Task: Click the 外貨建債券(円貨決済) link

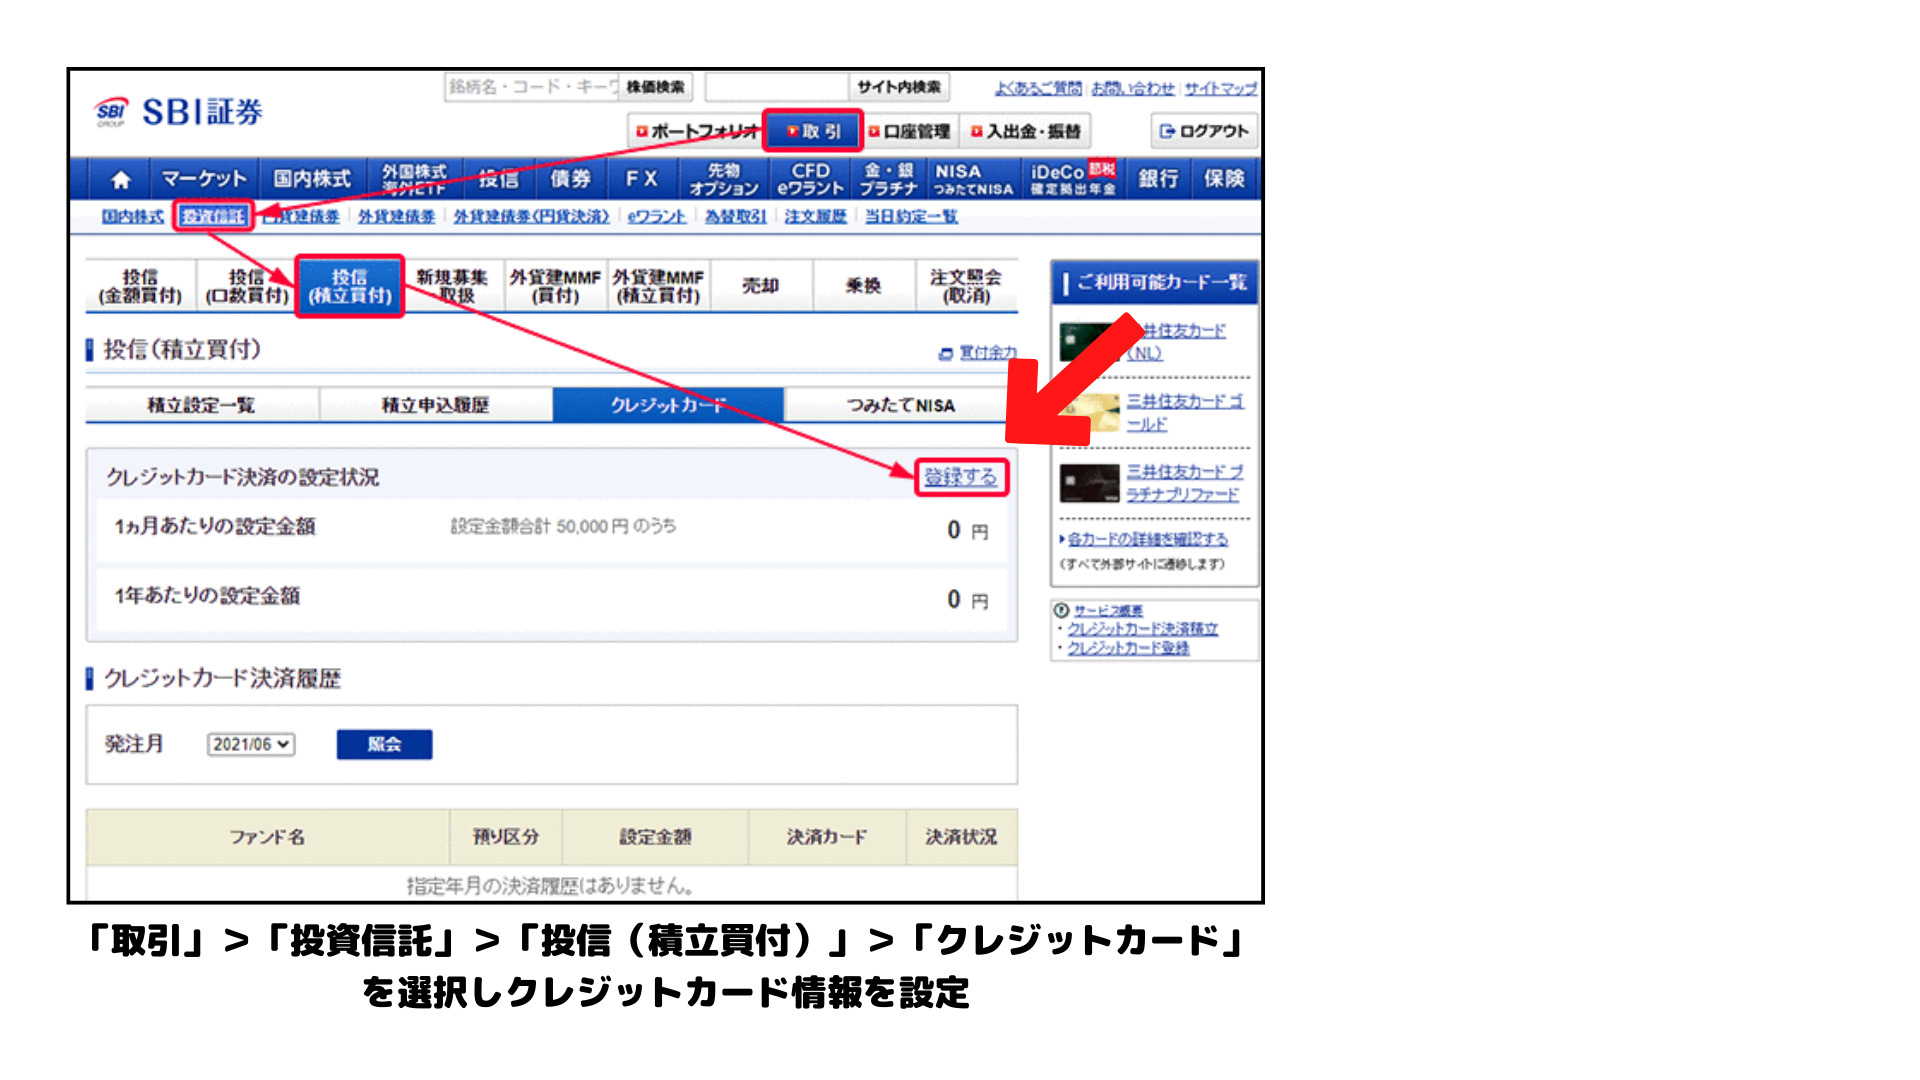Action: click(531, 217)
